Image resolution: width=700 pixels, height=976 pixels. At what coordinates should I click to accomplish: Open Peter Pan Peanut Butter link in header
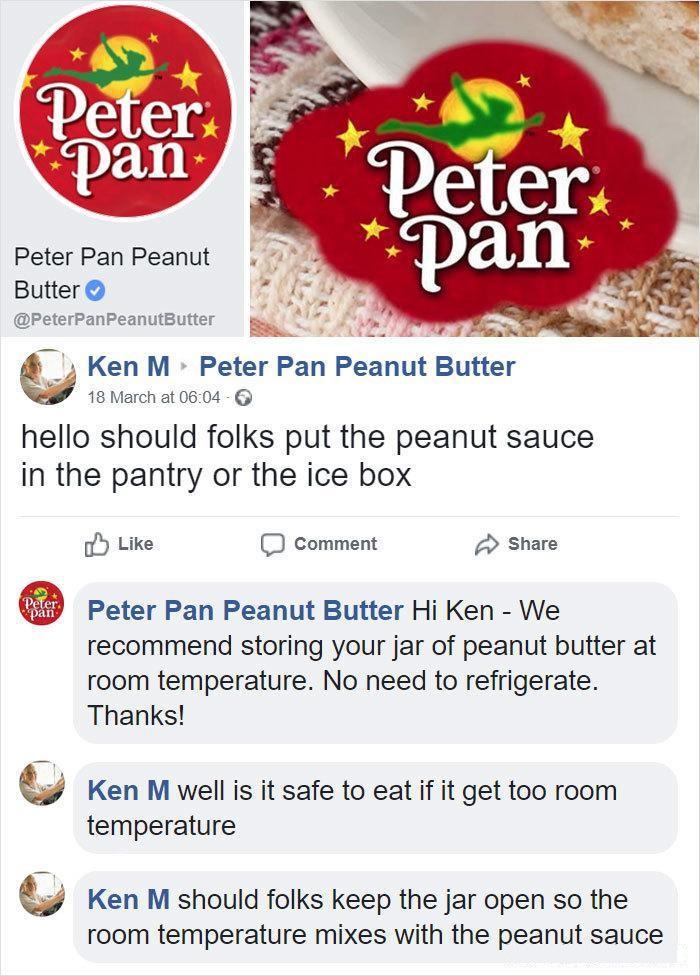coord(357,366)
